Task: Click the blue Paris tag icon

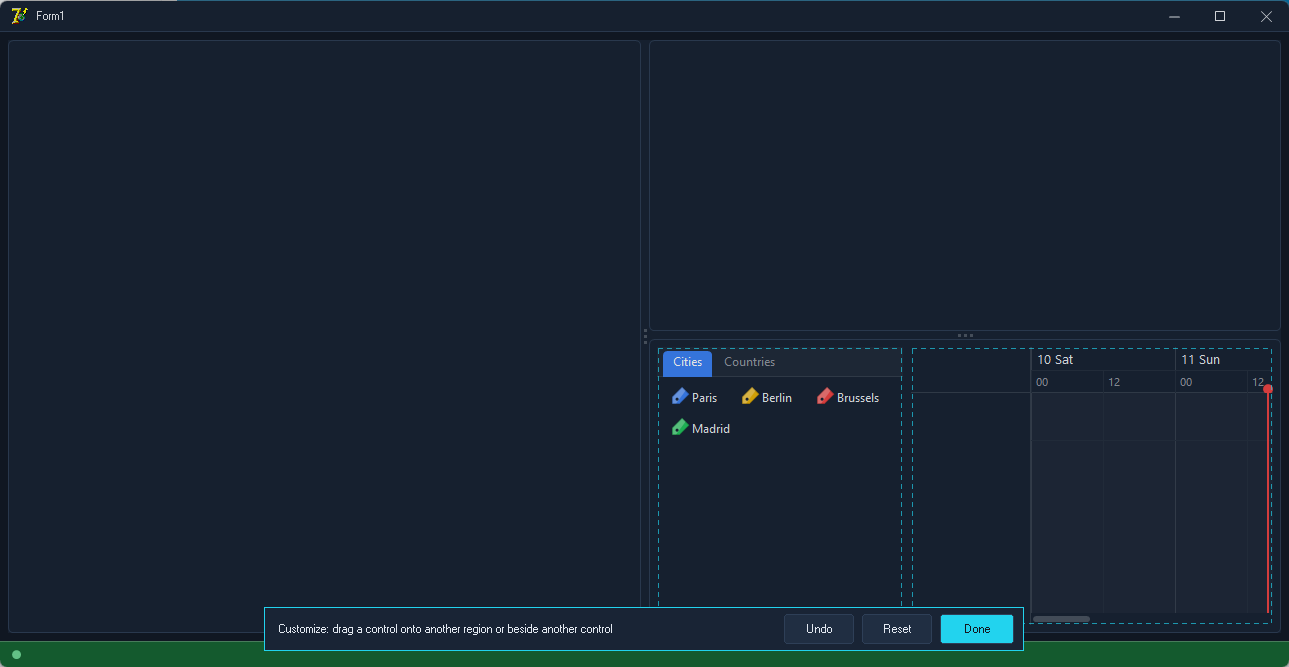Action: [680, 397]
